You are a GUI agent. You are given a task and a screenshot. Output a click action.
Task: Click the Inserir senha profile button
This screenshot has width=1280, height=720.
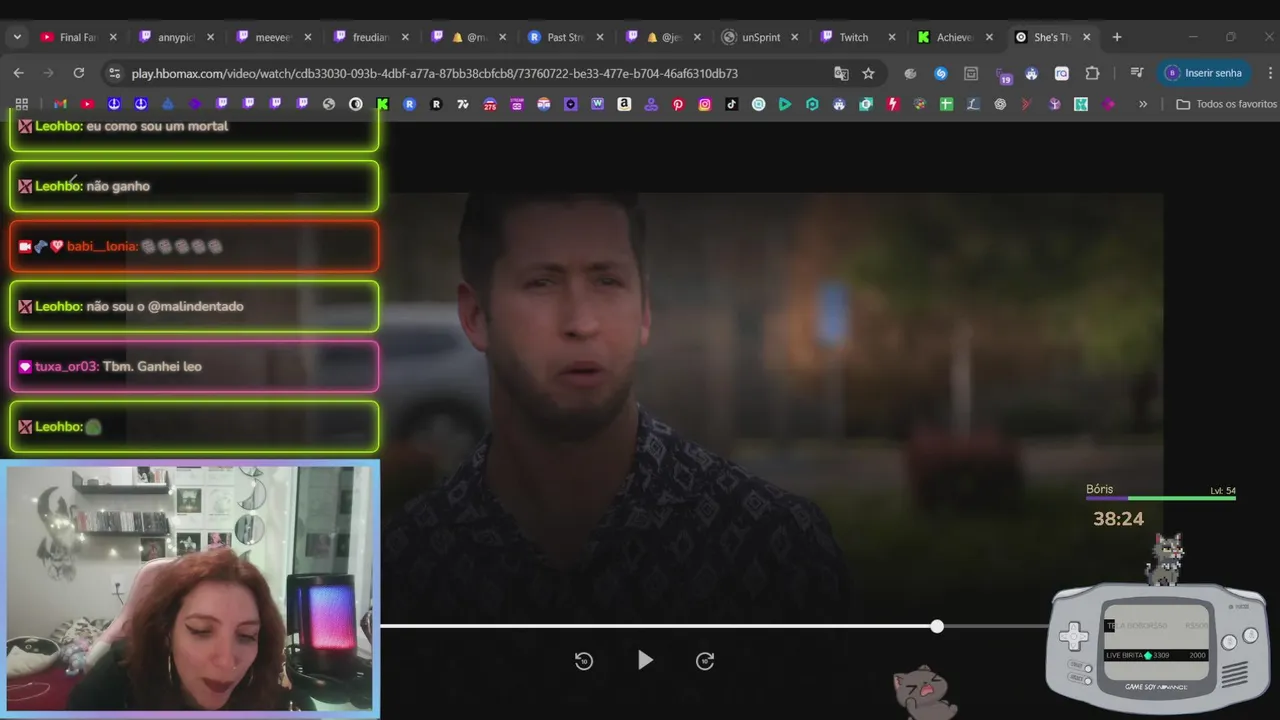[x=1203, y=73]
